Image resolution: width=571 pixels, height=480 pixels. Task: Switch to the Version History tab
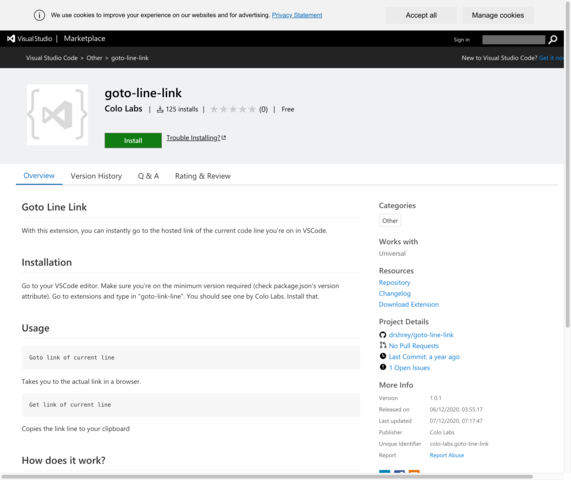click(96, 176)
